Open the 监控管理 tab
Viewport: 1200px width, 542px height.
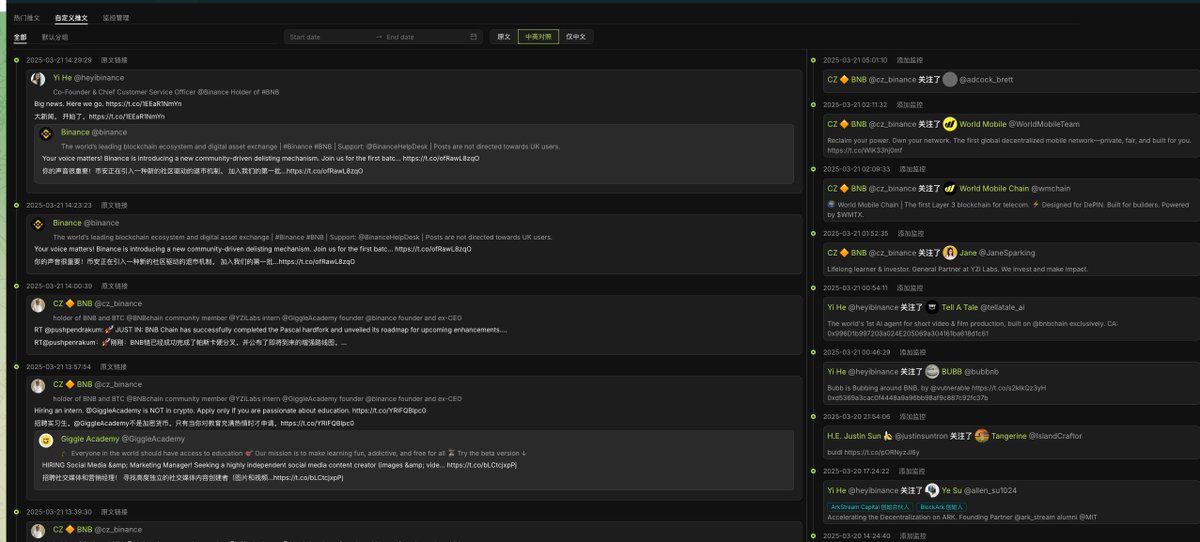pyautogui.click(x=116, y=18)
